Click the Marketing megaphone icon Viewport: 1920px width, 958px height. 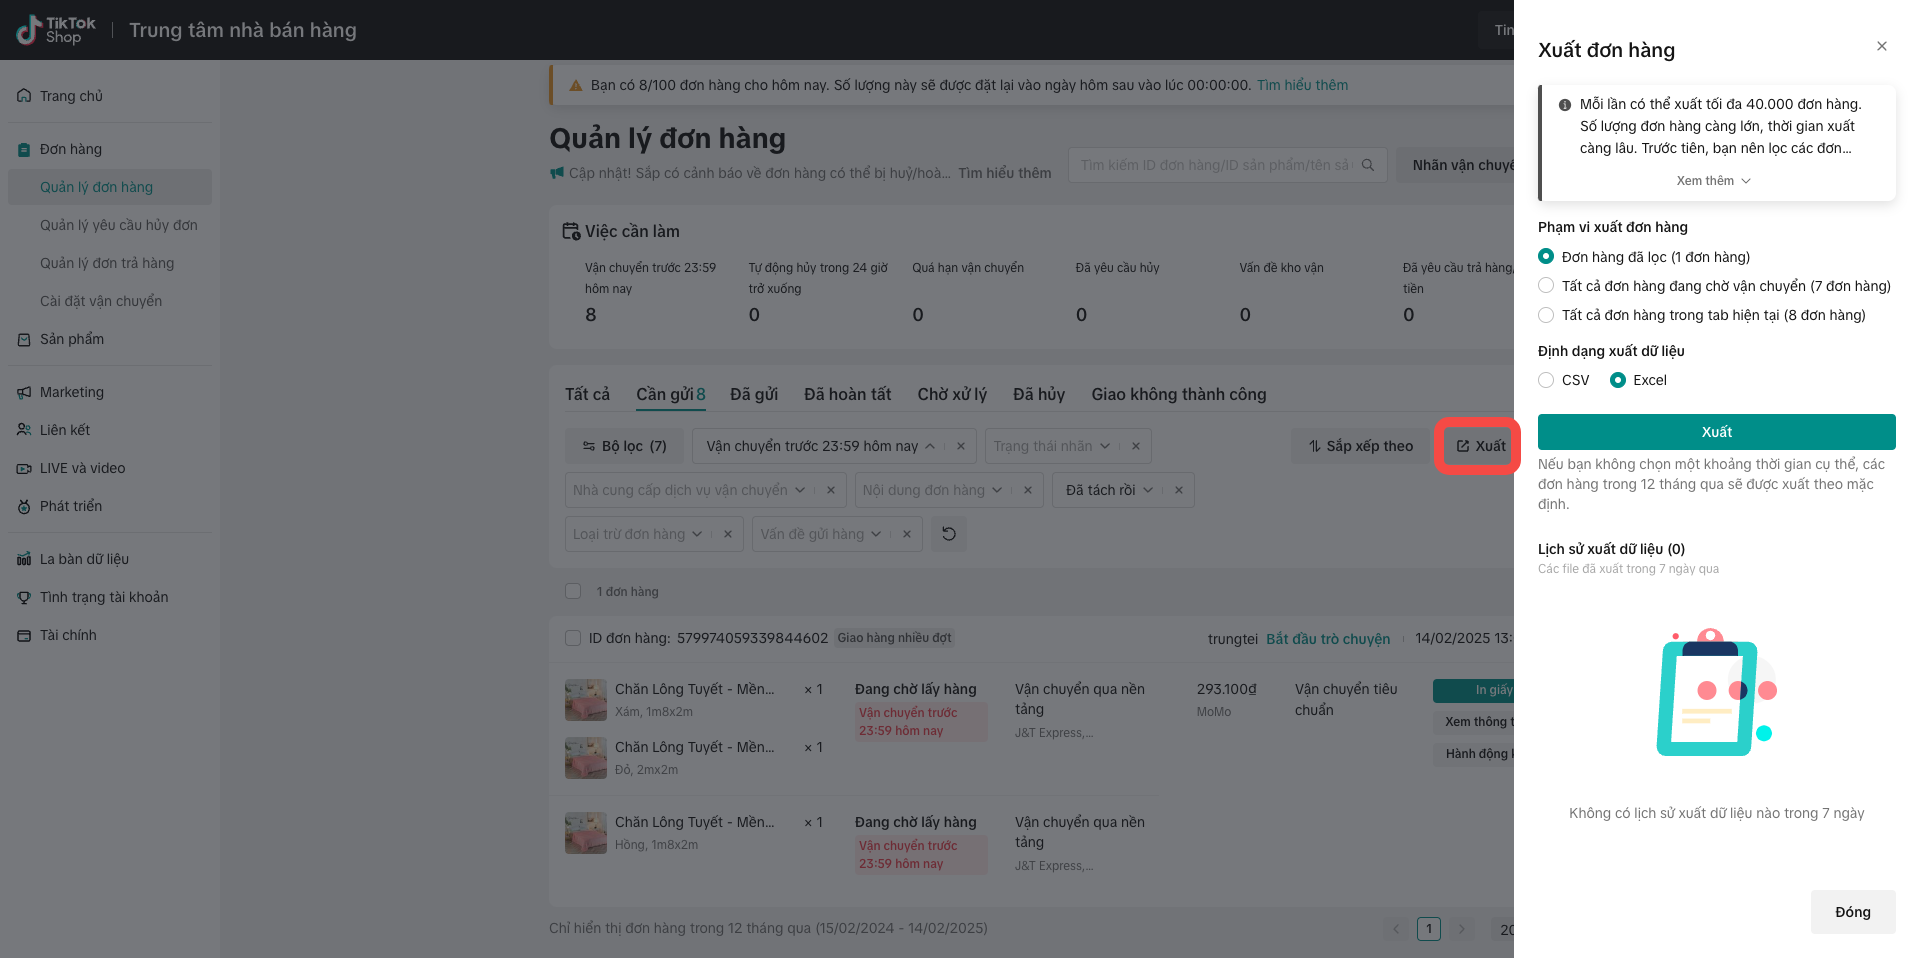click(x=24, y=392)
